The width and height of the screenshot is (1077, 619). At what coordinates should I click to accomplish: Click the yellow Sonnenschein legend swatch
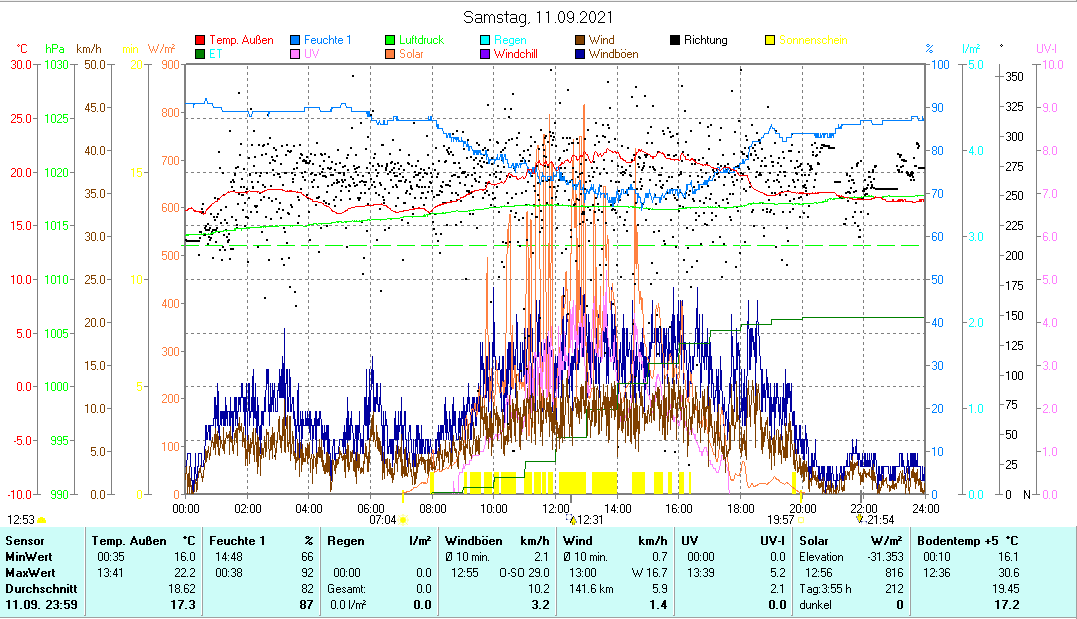pos(770,41)
